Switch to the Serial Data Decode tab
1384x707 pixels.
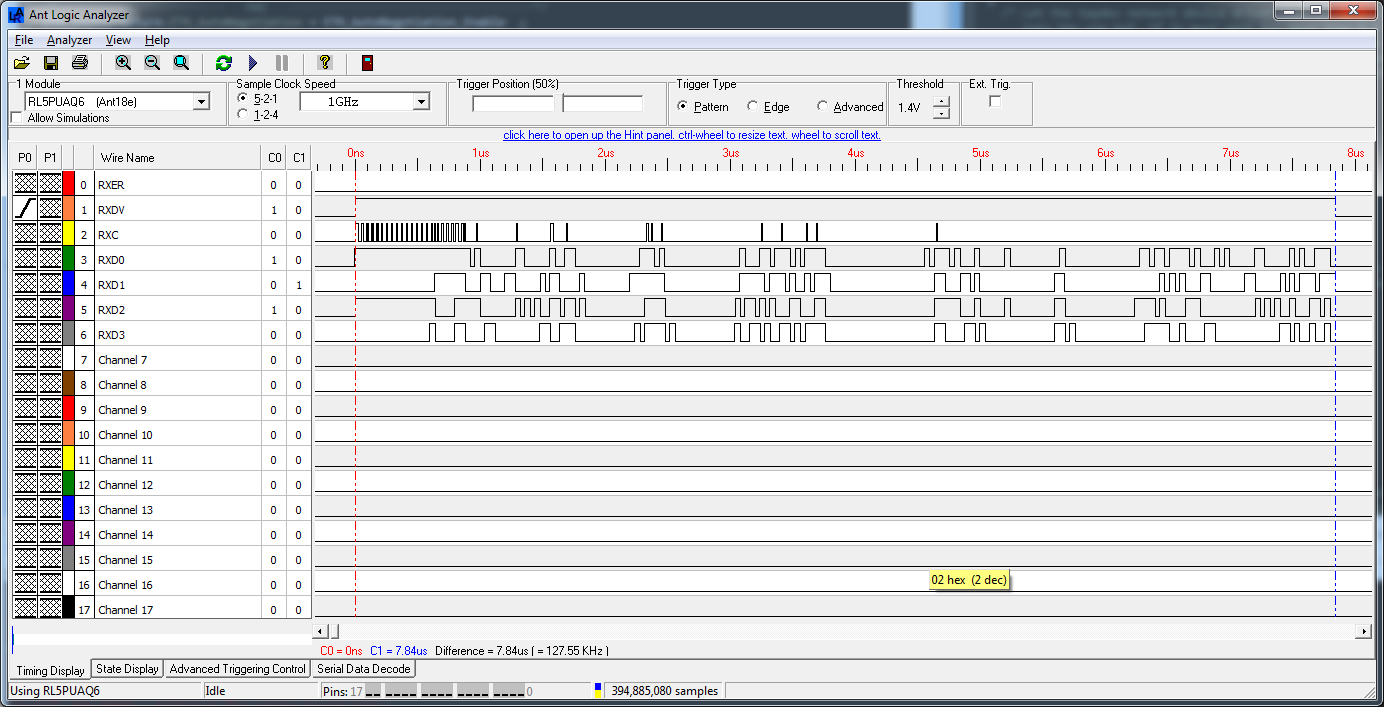coord(363,669)
